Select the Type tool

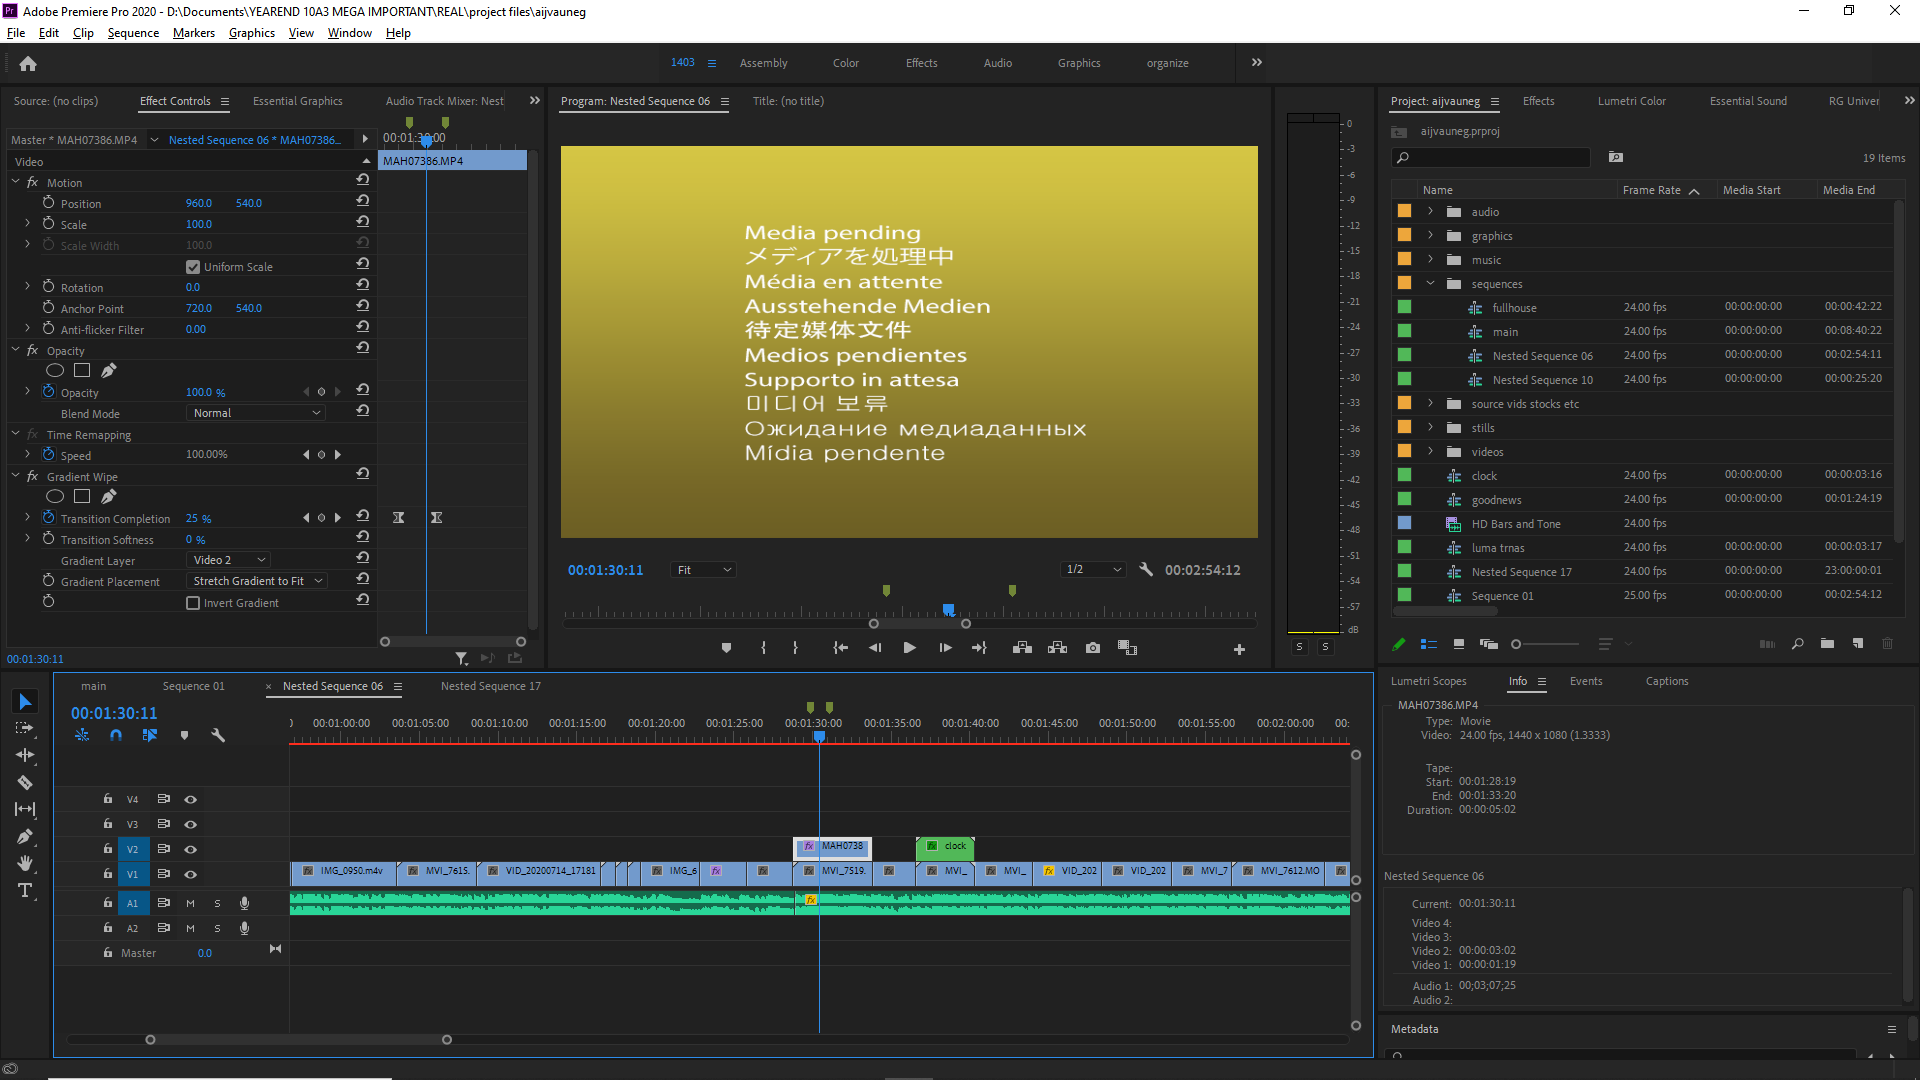click(25, 891)
